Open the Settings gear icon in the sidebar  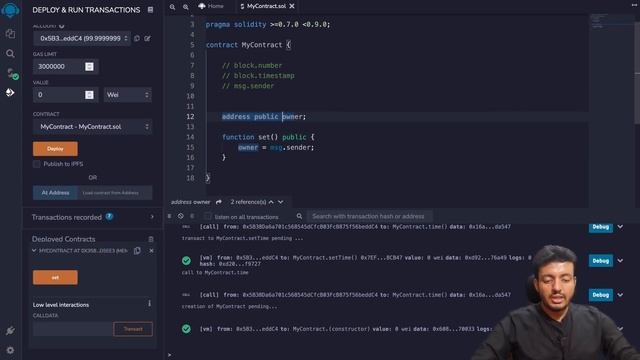click(10, 350)
